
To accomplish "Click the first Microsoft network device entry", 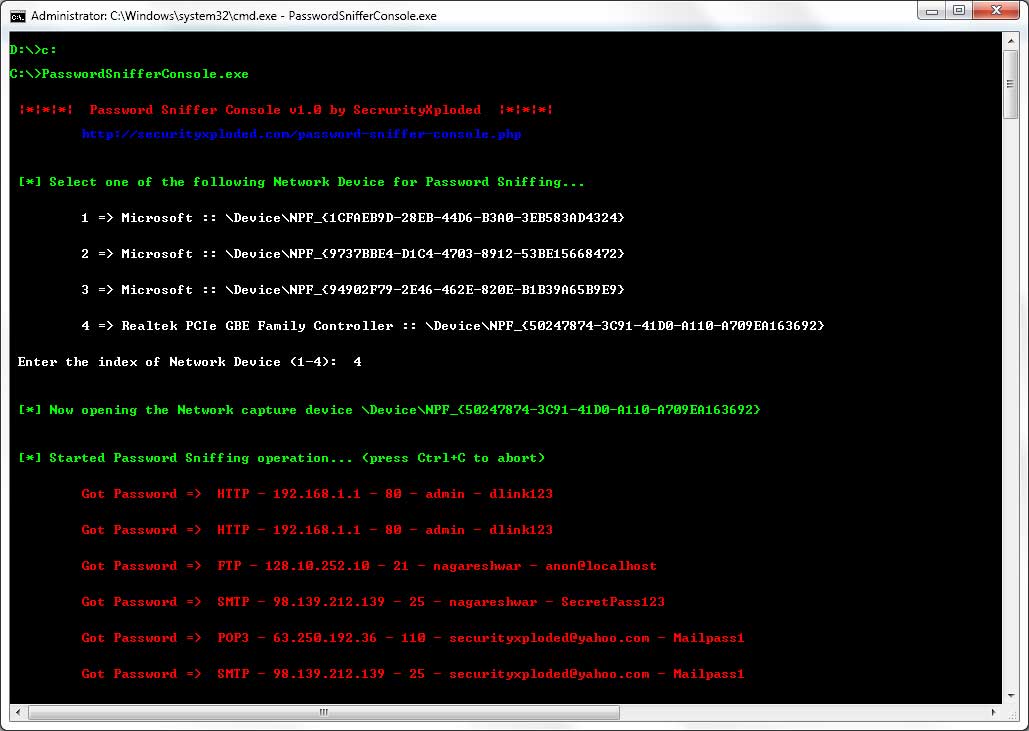I will [x=352, y=218].
